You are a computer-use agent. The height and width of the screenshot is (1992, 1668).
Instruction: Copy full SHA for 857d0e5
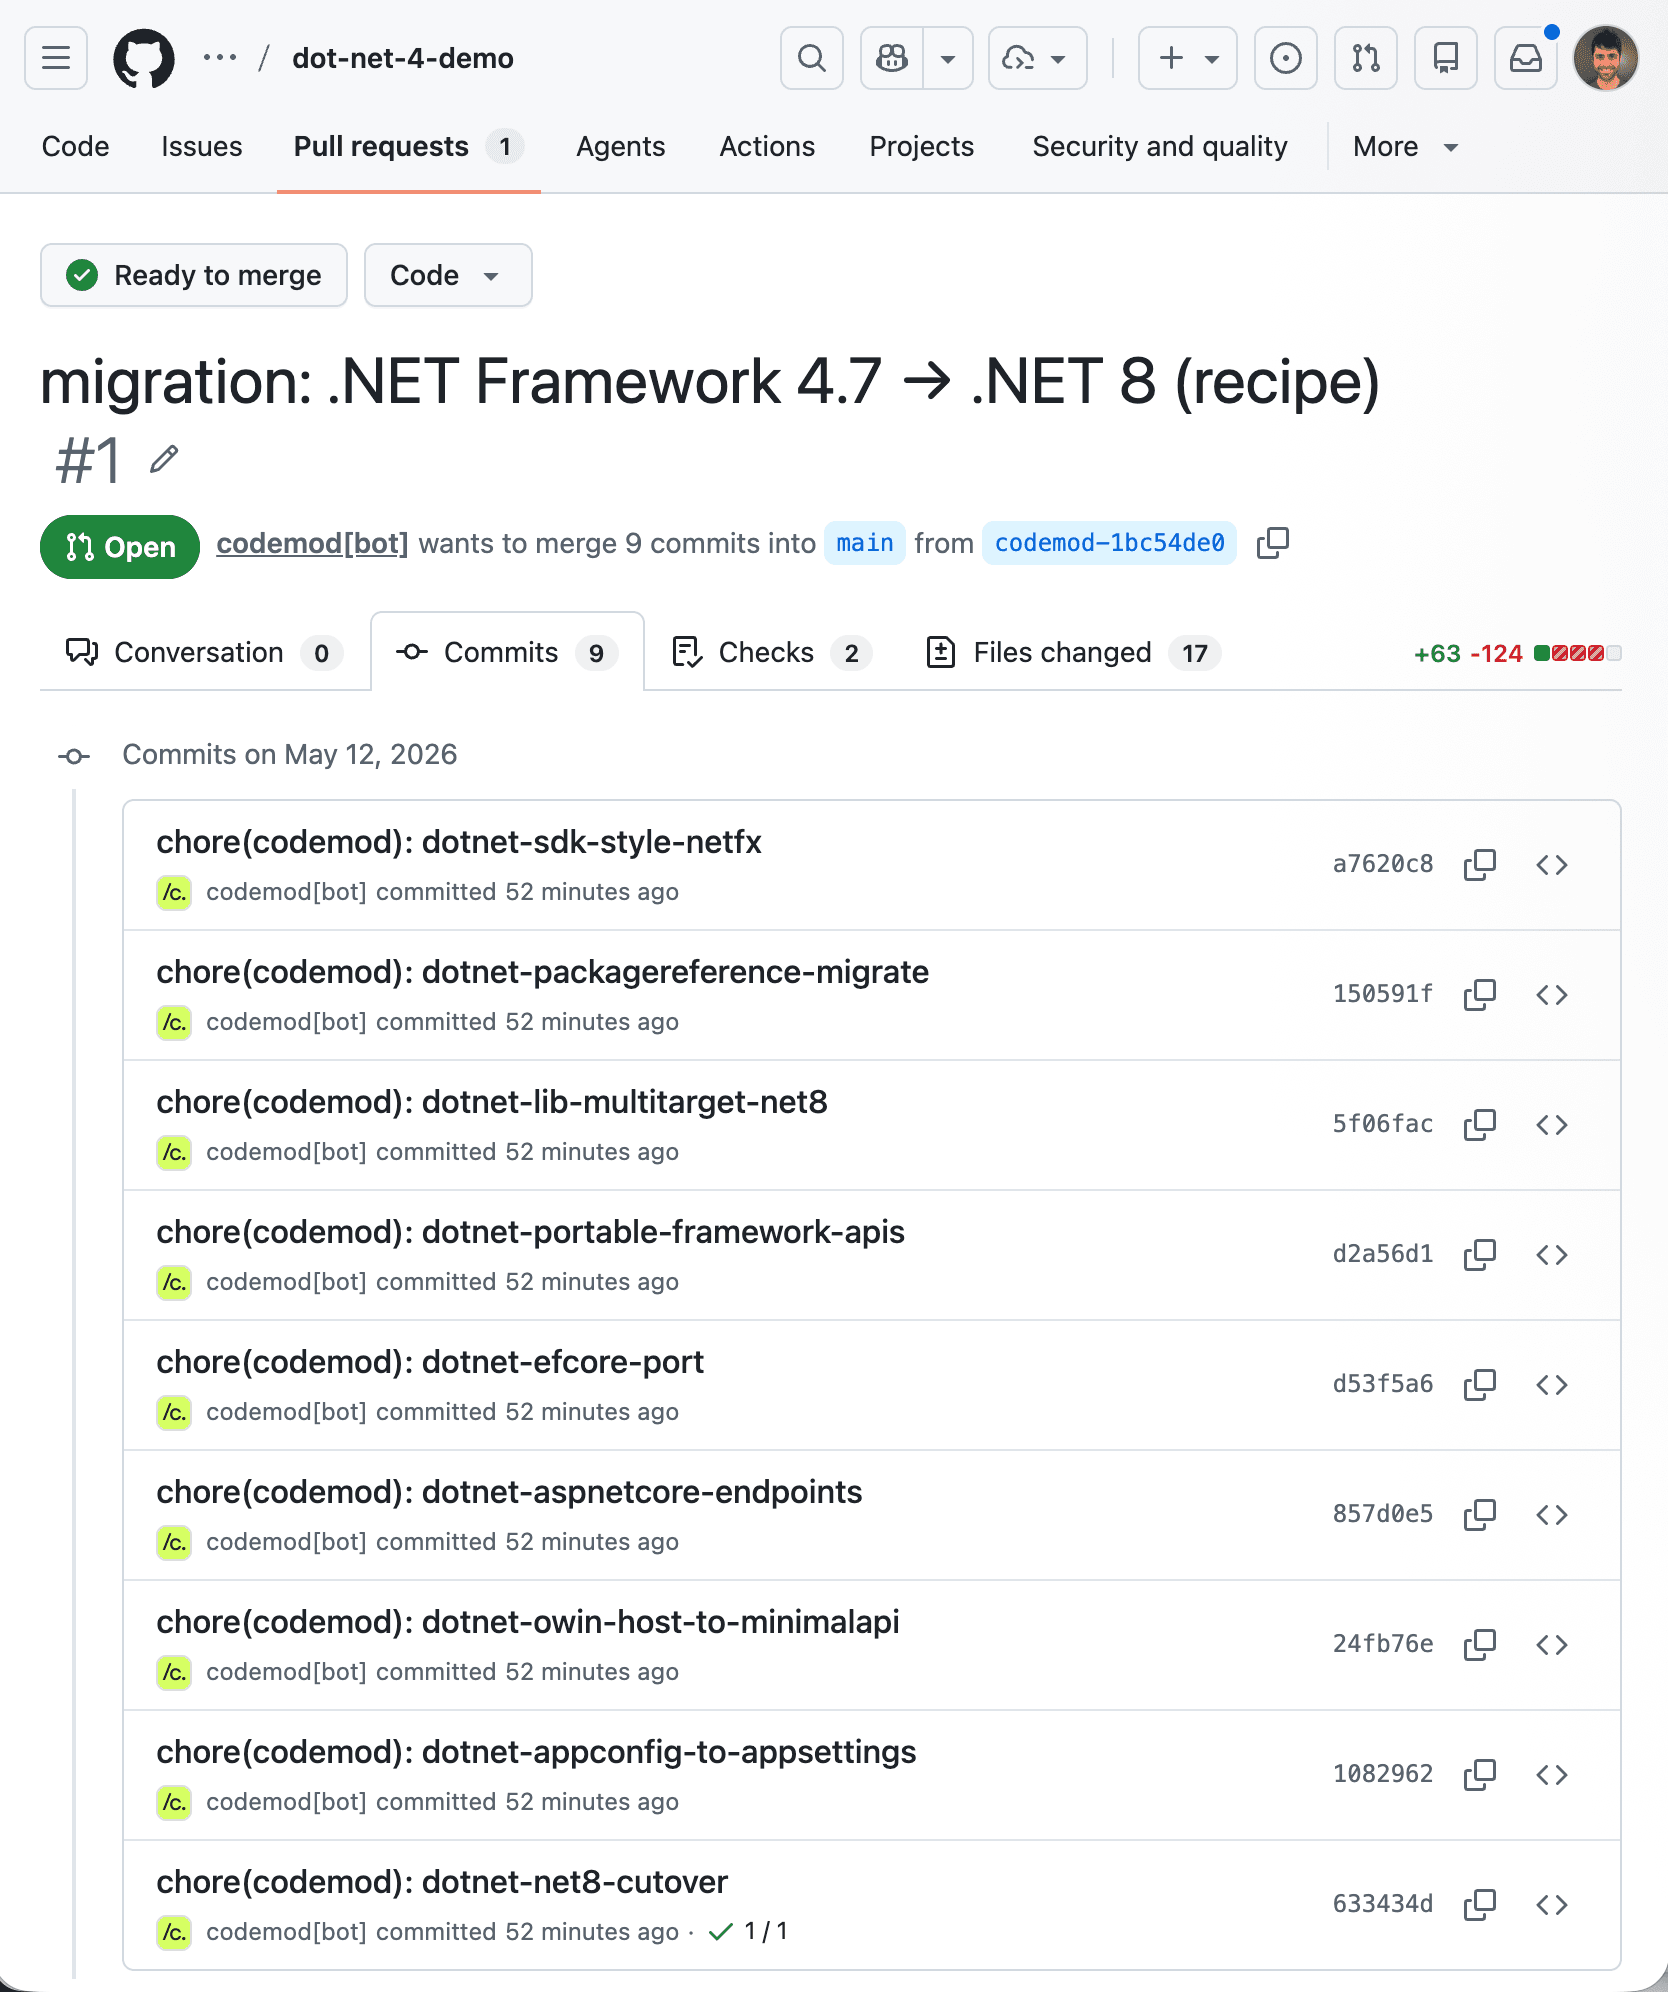pyautogui.click(x=1480, y=1515)
